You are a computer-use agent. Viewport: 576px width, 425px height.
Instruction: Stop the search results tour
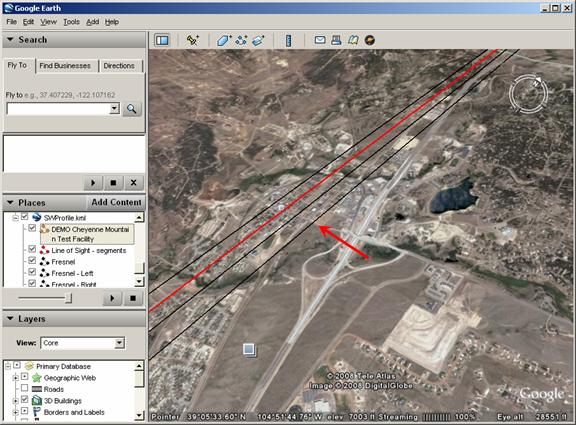click(113, 183)
